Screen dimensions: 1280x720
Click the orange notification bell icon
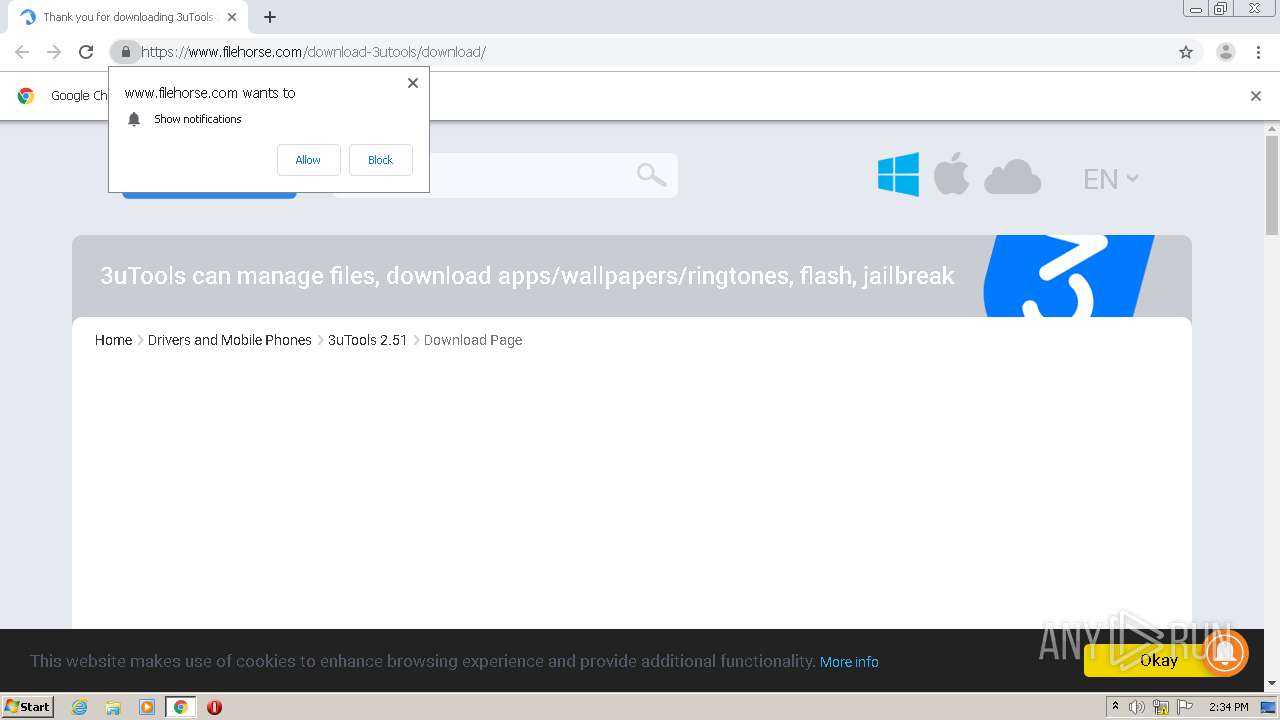point(1225,653)
